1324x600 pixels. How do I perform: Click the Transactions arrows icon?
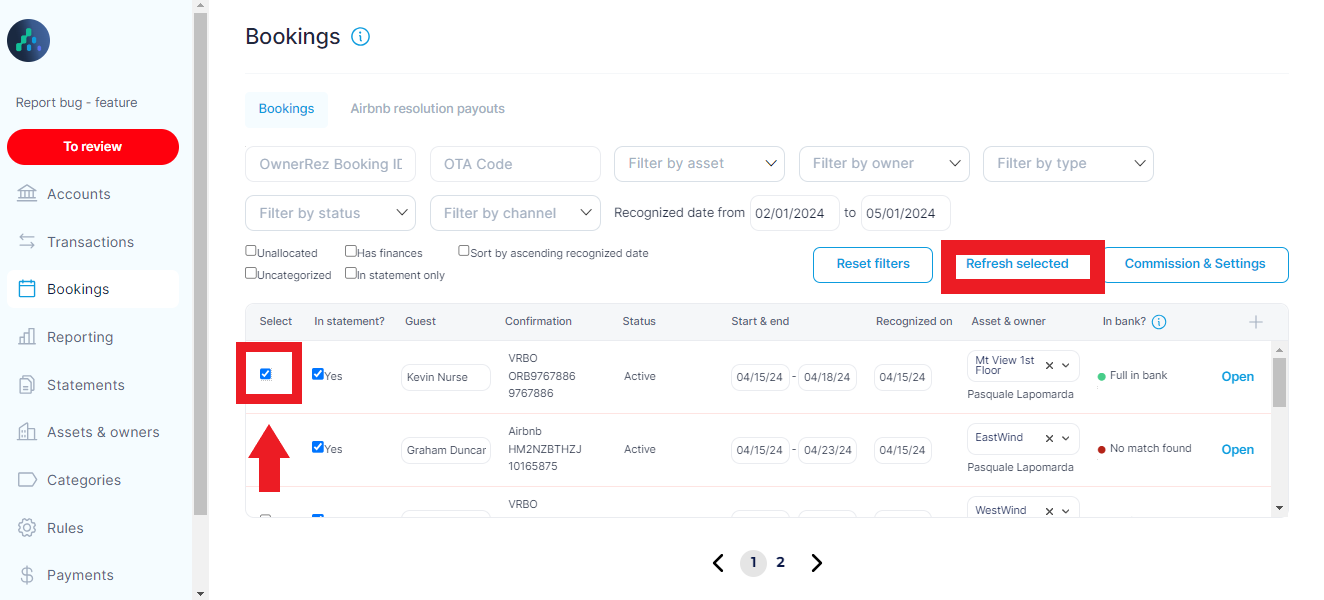[x=27, y=242]
